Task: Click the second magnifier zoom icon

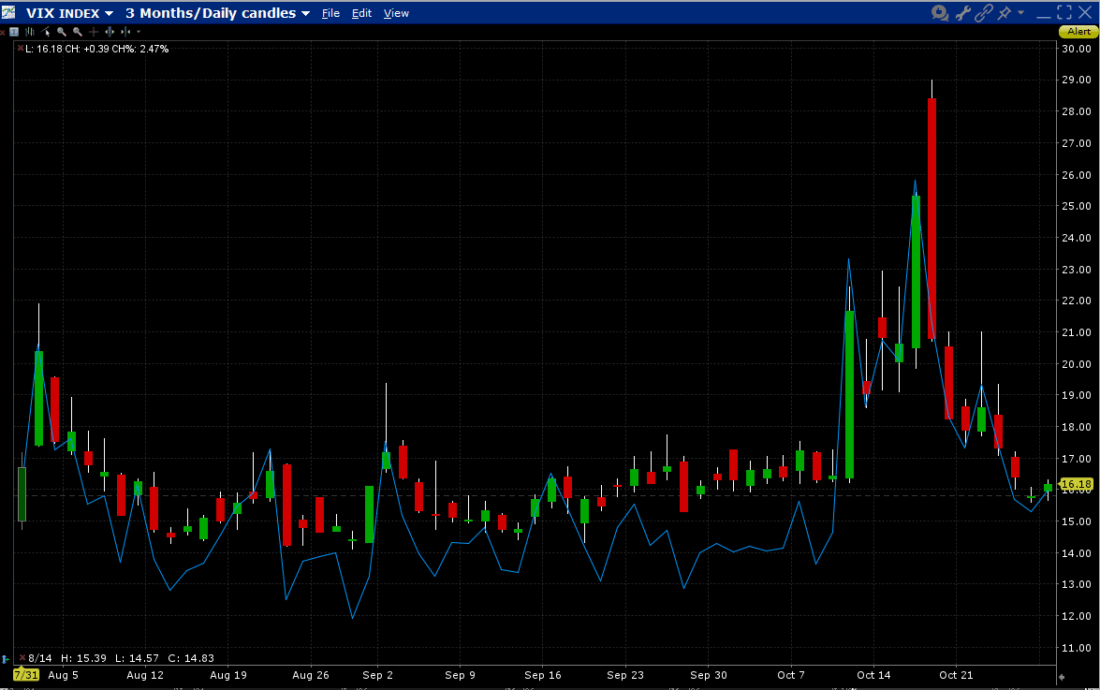Action: [77, 32]
